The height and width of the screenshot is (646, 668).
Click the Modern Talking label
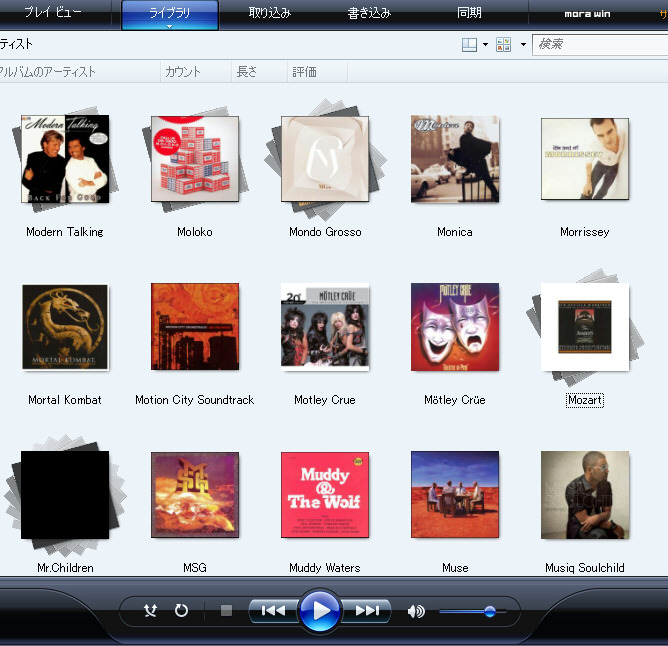65,232
